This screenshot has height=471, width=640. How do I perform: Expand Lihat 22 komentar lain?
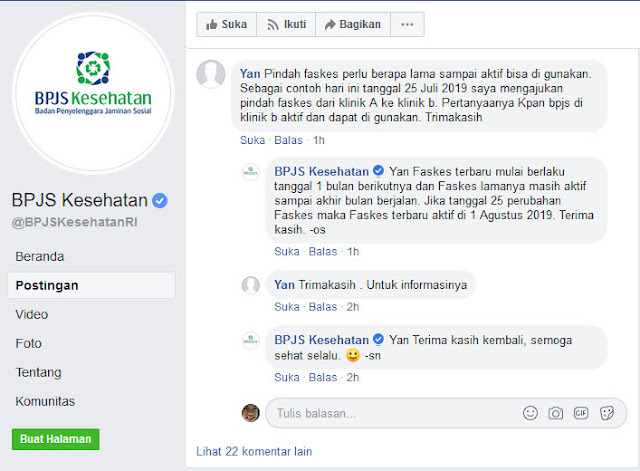coord(254,451)
